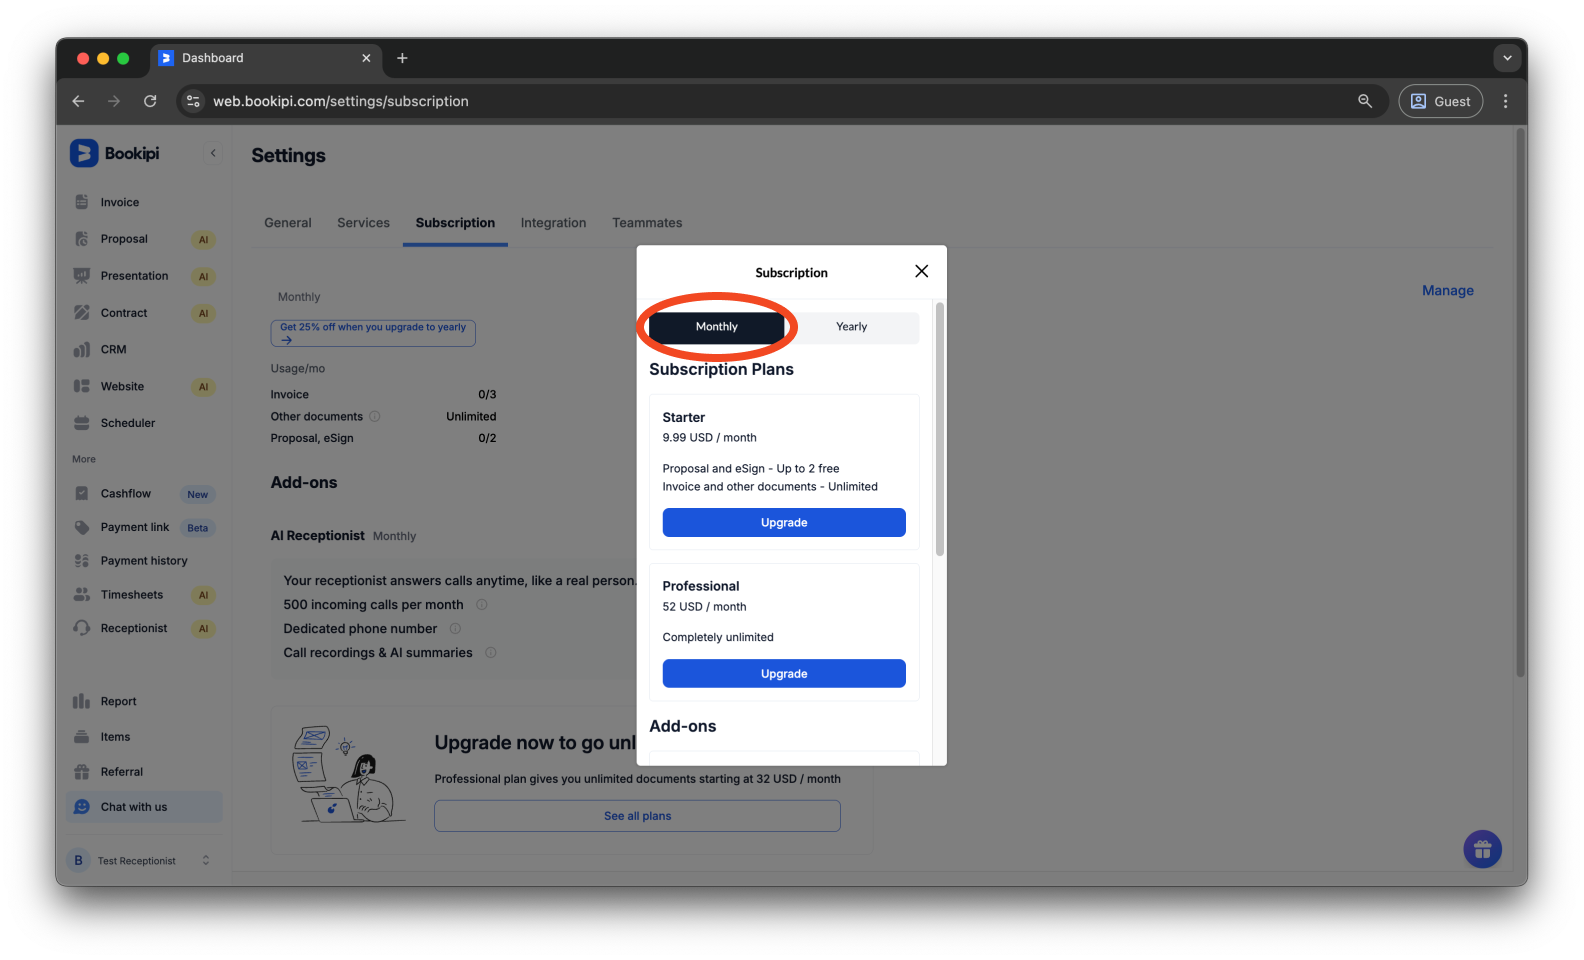Click the Proposal sidebar icon

82,239
